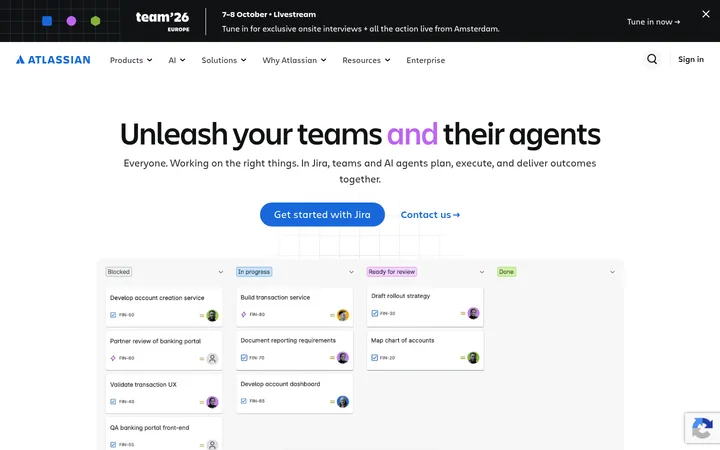
Task: Open the 'Map chart of accounts' card title
Action: click(x=402, y=340)
